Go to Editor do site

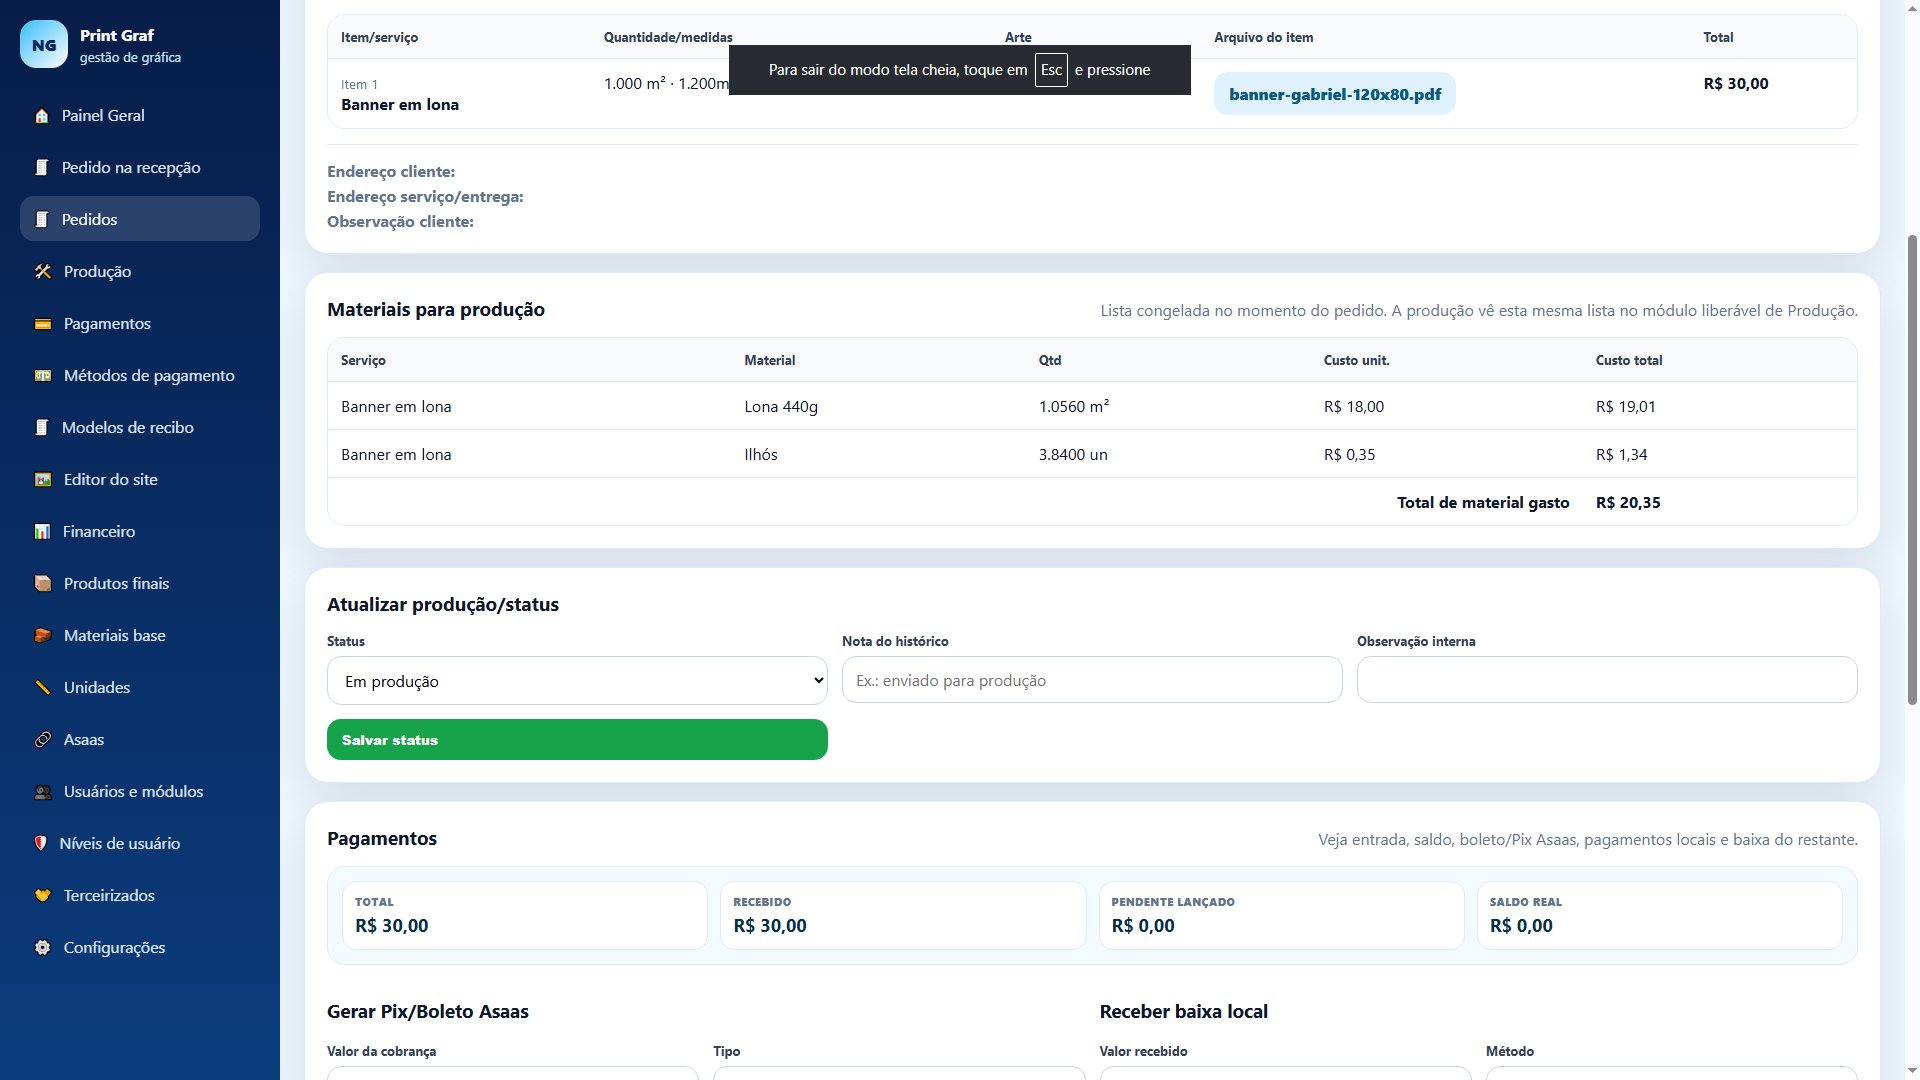[140, 480]
